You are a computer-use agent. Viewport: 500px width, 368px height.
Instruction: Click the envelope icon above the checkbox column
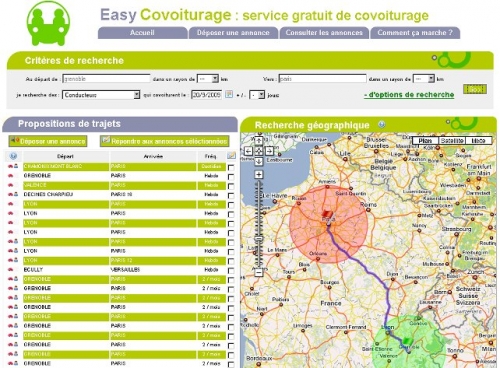tap(231, 156)
